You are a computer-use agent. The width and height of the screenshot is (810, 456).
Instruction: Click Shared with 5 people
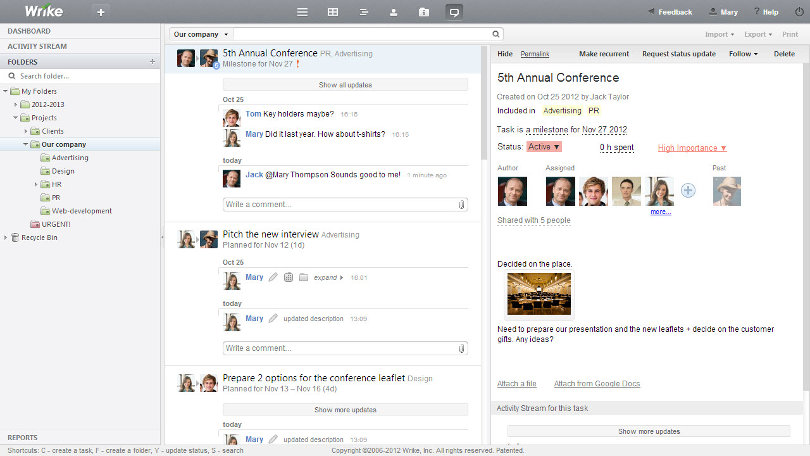tap(534, 221)
